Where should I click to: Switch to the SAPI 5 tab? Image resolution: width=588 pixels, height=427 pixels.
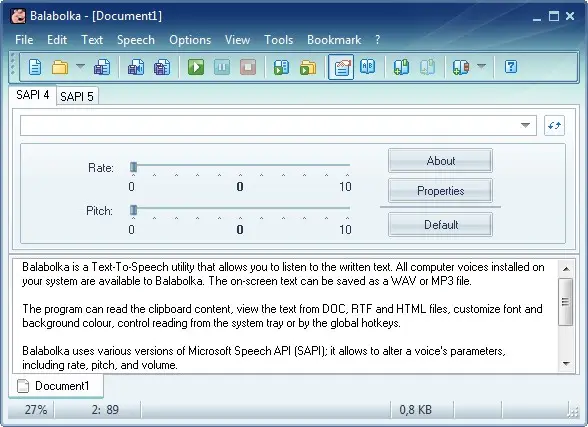[76, 96]
